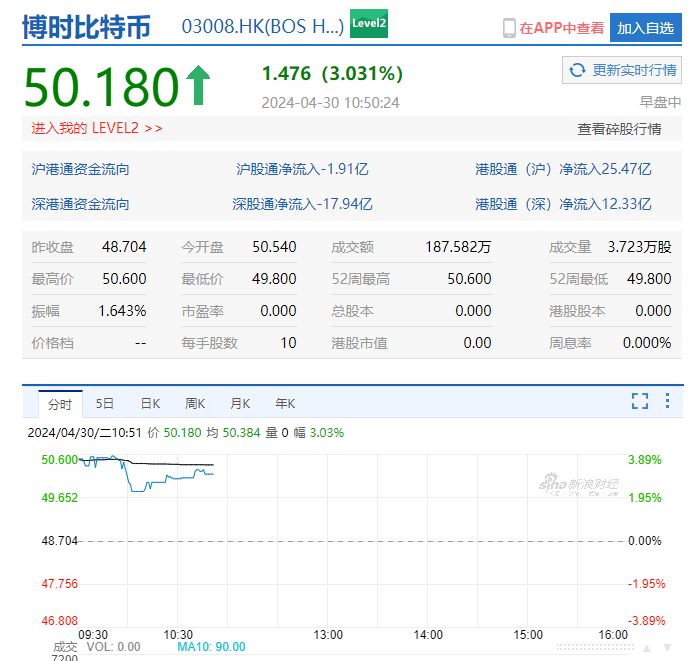Open the 深港通资金流向 link
The width and height of the screenshot is (696, 661).
coord(80,204)
